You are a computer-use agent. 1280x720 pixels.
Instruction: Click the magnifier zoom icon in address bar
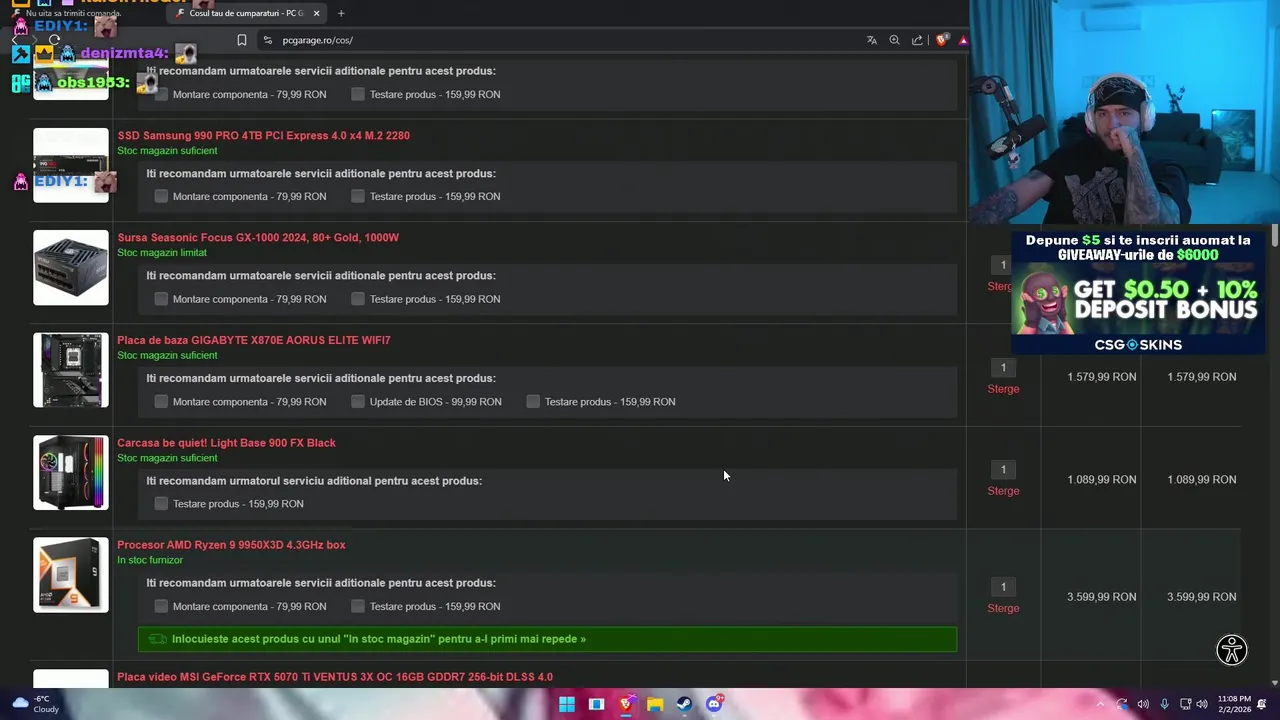point(894,40)
